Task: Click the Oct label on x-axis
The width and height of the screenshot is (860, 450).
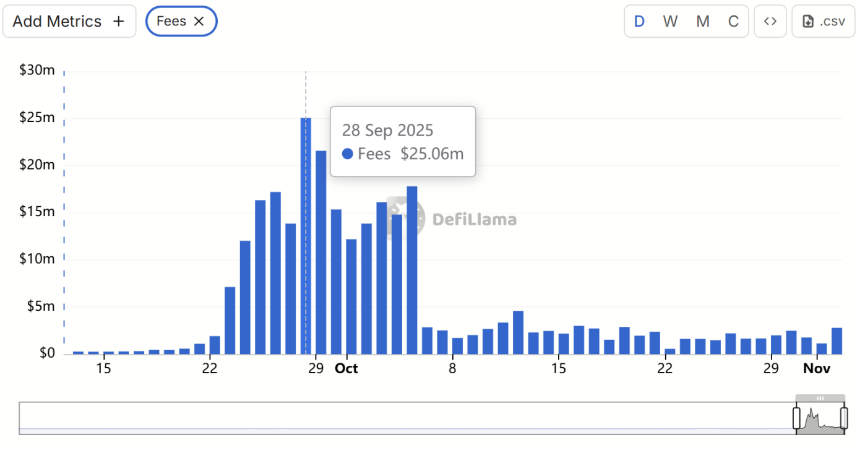Action: coord(346,369)
